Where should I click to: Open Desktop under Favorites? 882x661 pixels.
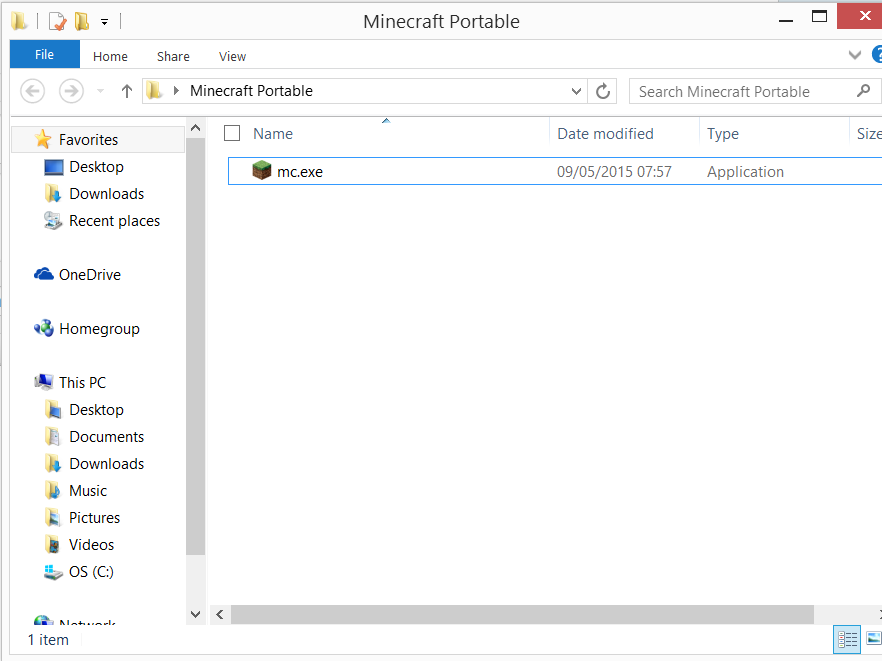[x=96, y=167]
